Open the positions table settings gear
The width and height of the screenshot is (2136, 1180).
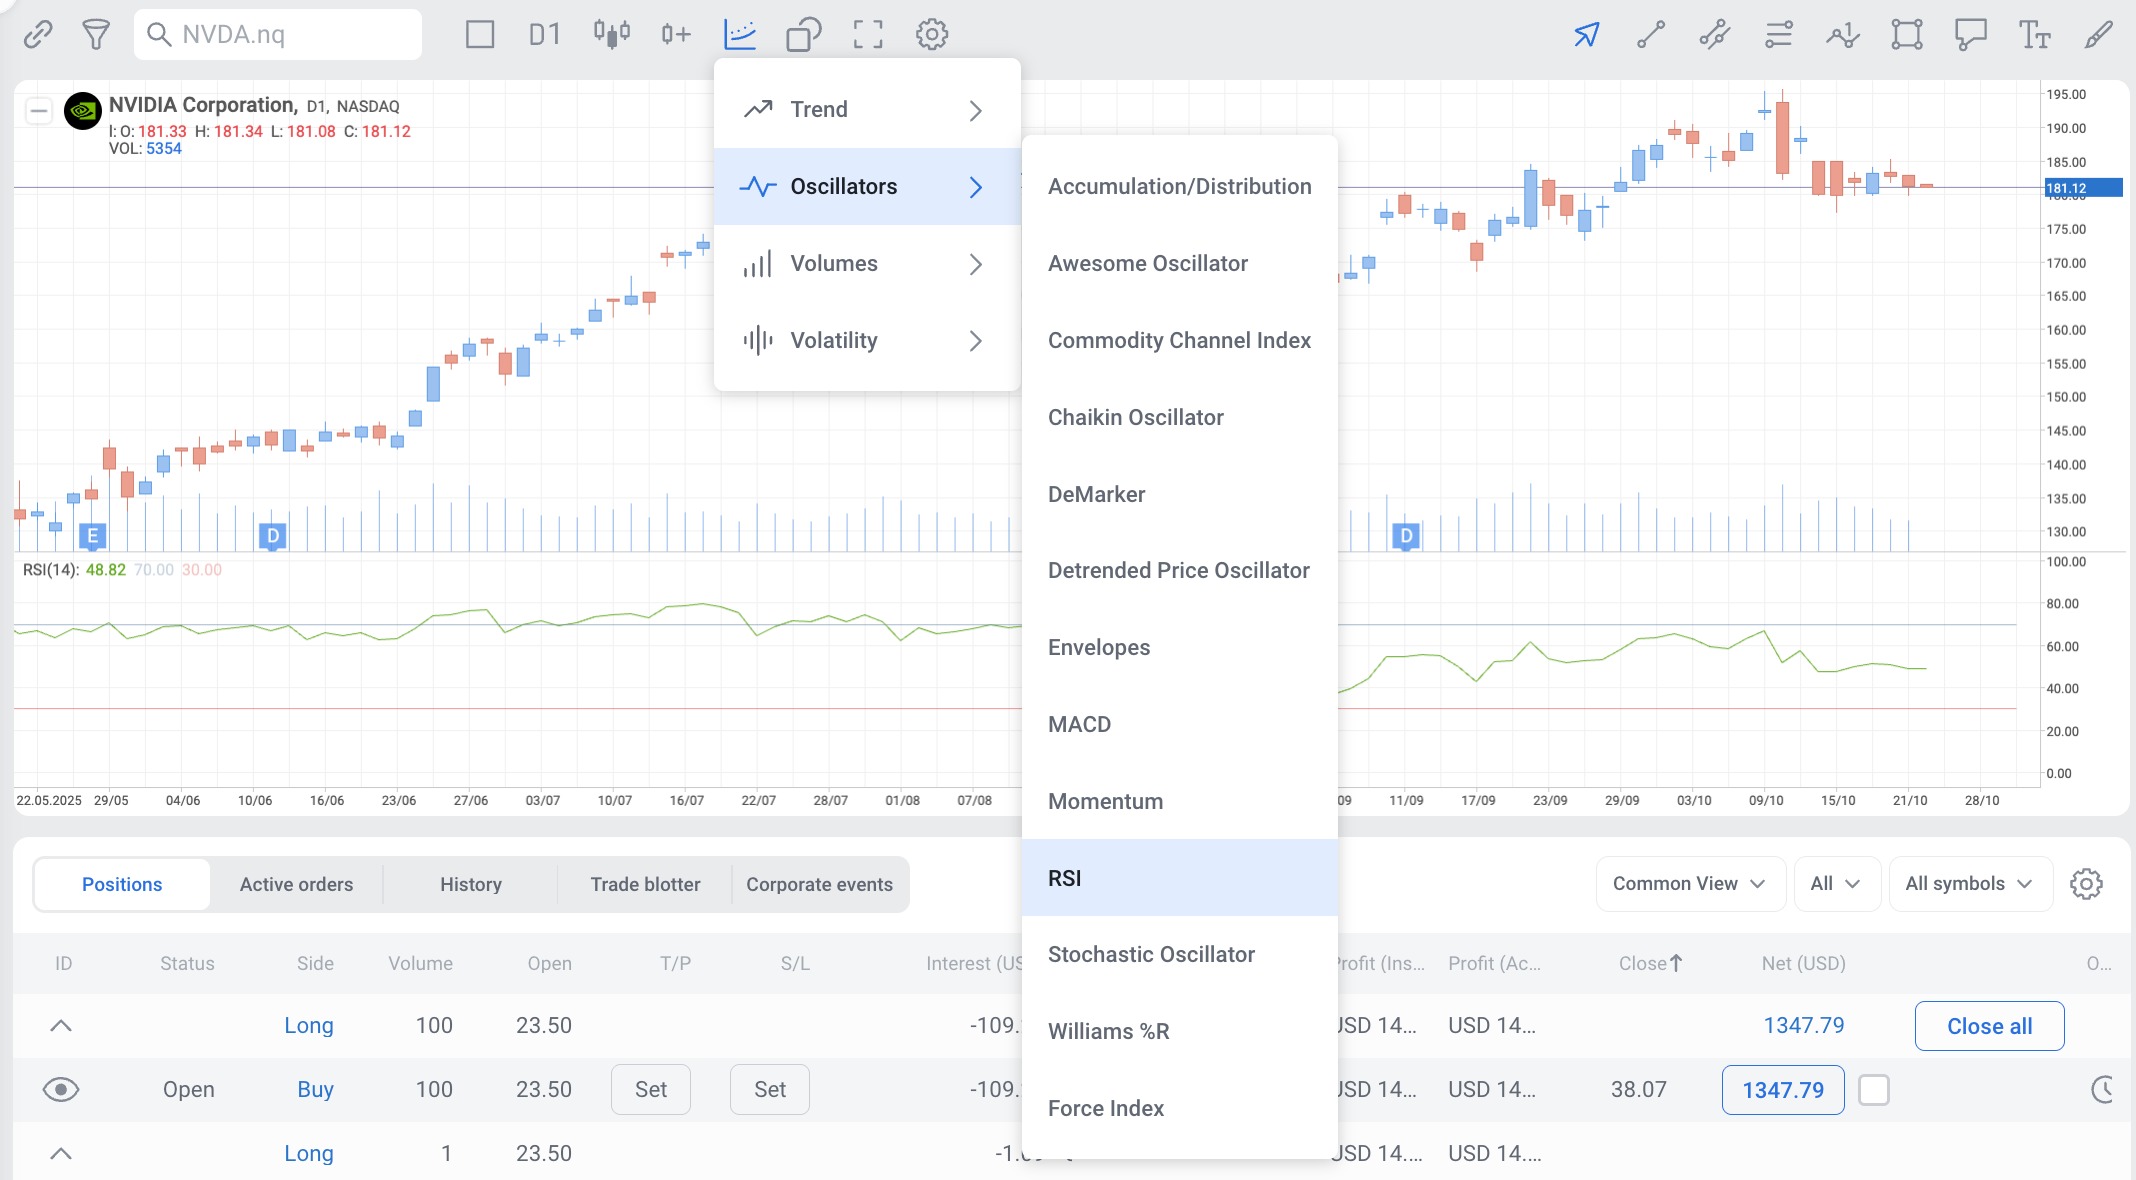click(2086, 884)
